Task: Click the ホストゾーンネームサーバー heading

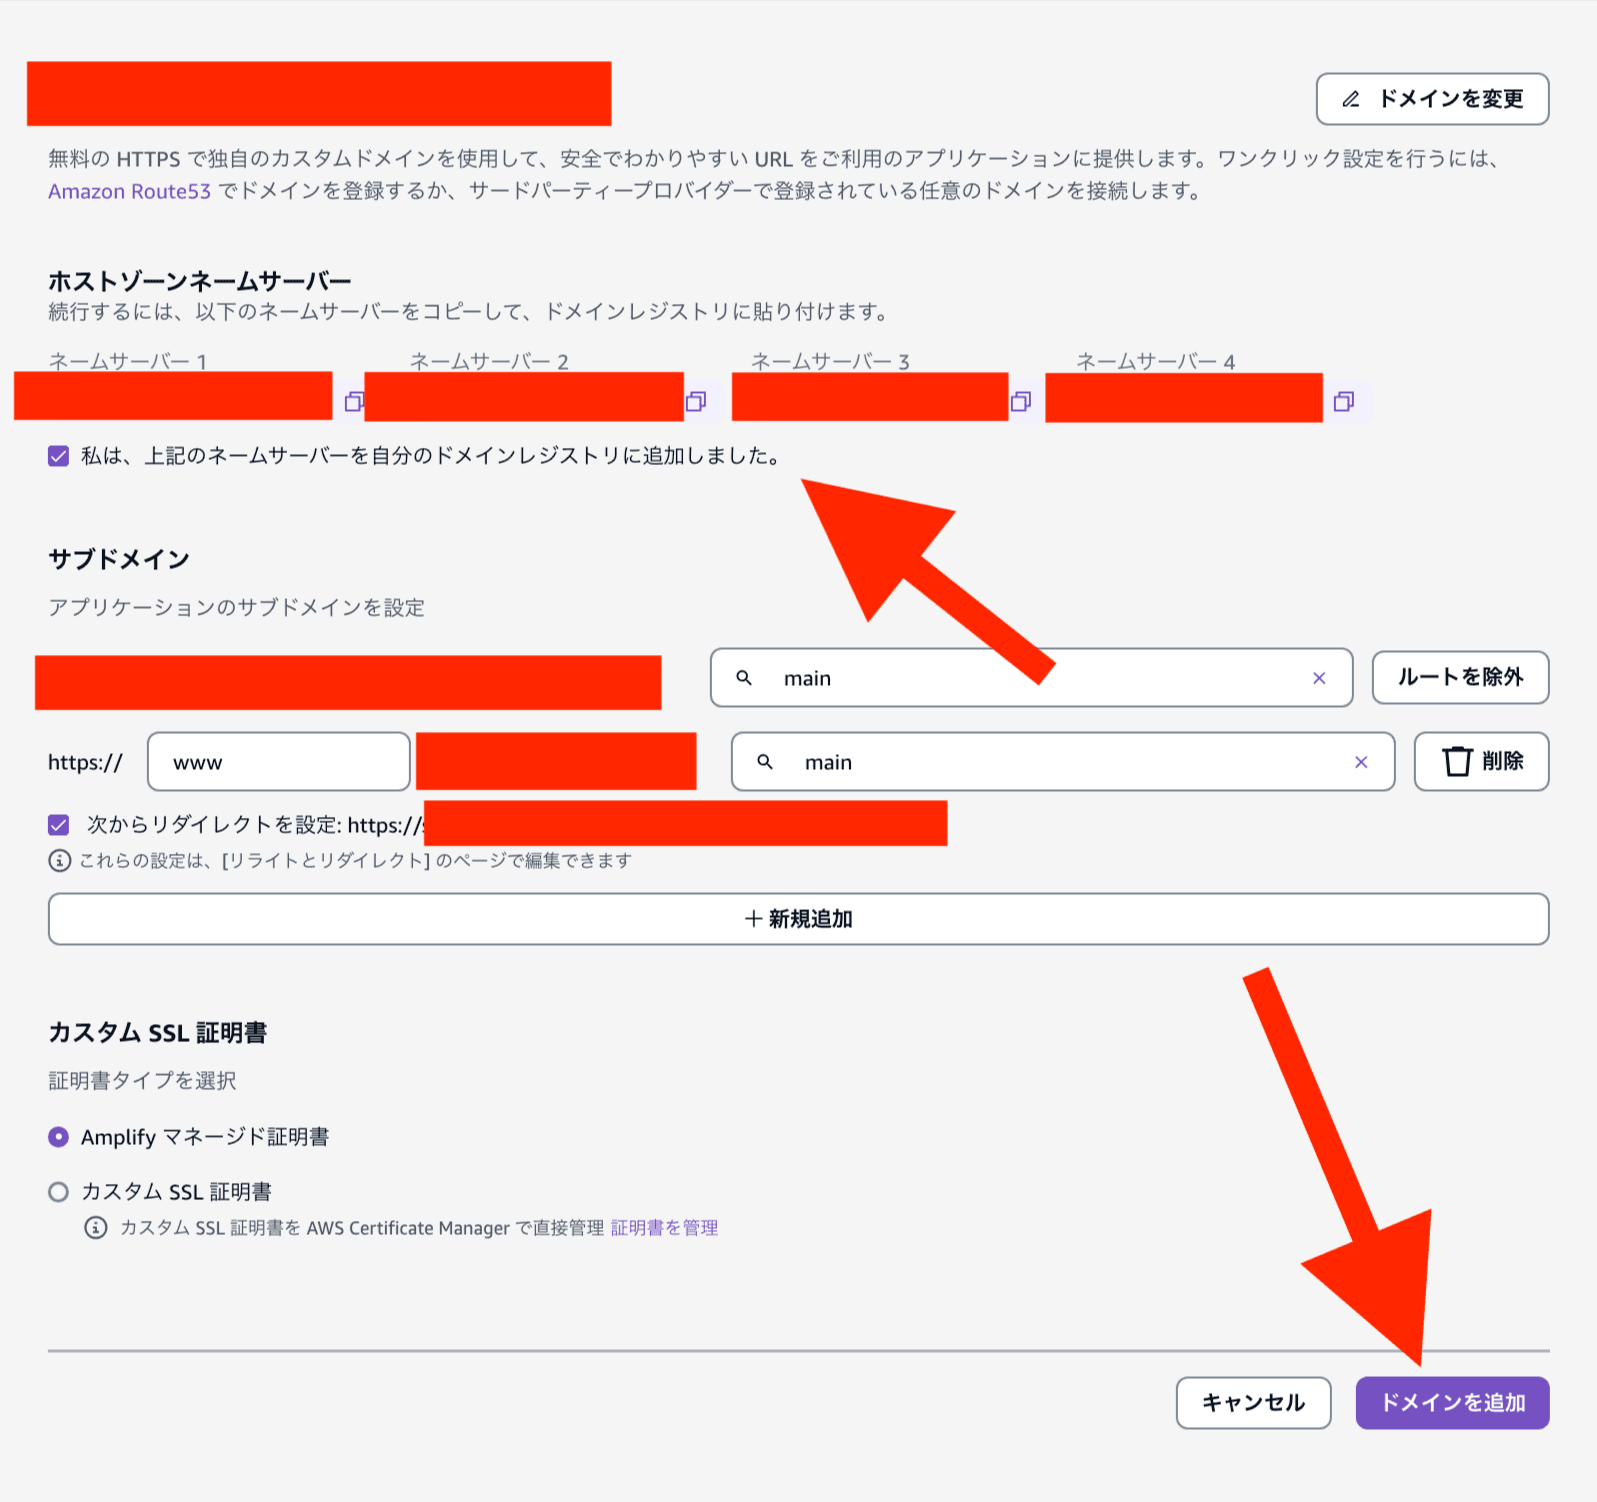Action: 200,281
